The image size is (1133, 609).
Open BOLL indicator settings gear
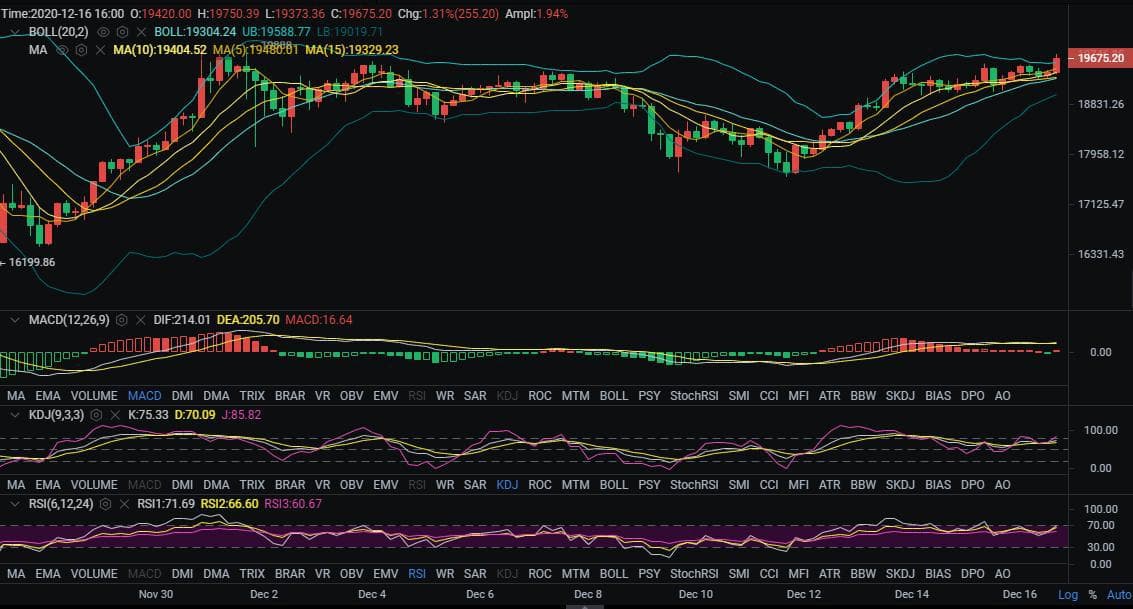click(122, 32)
